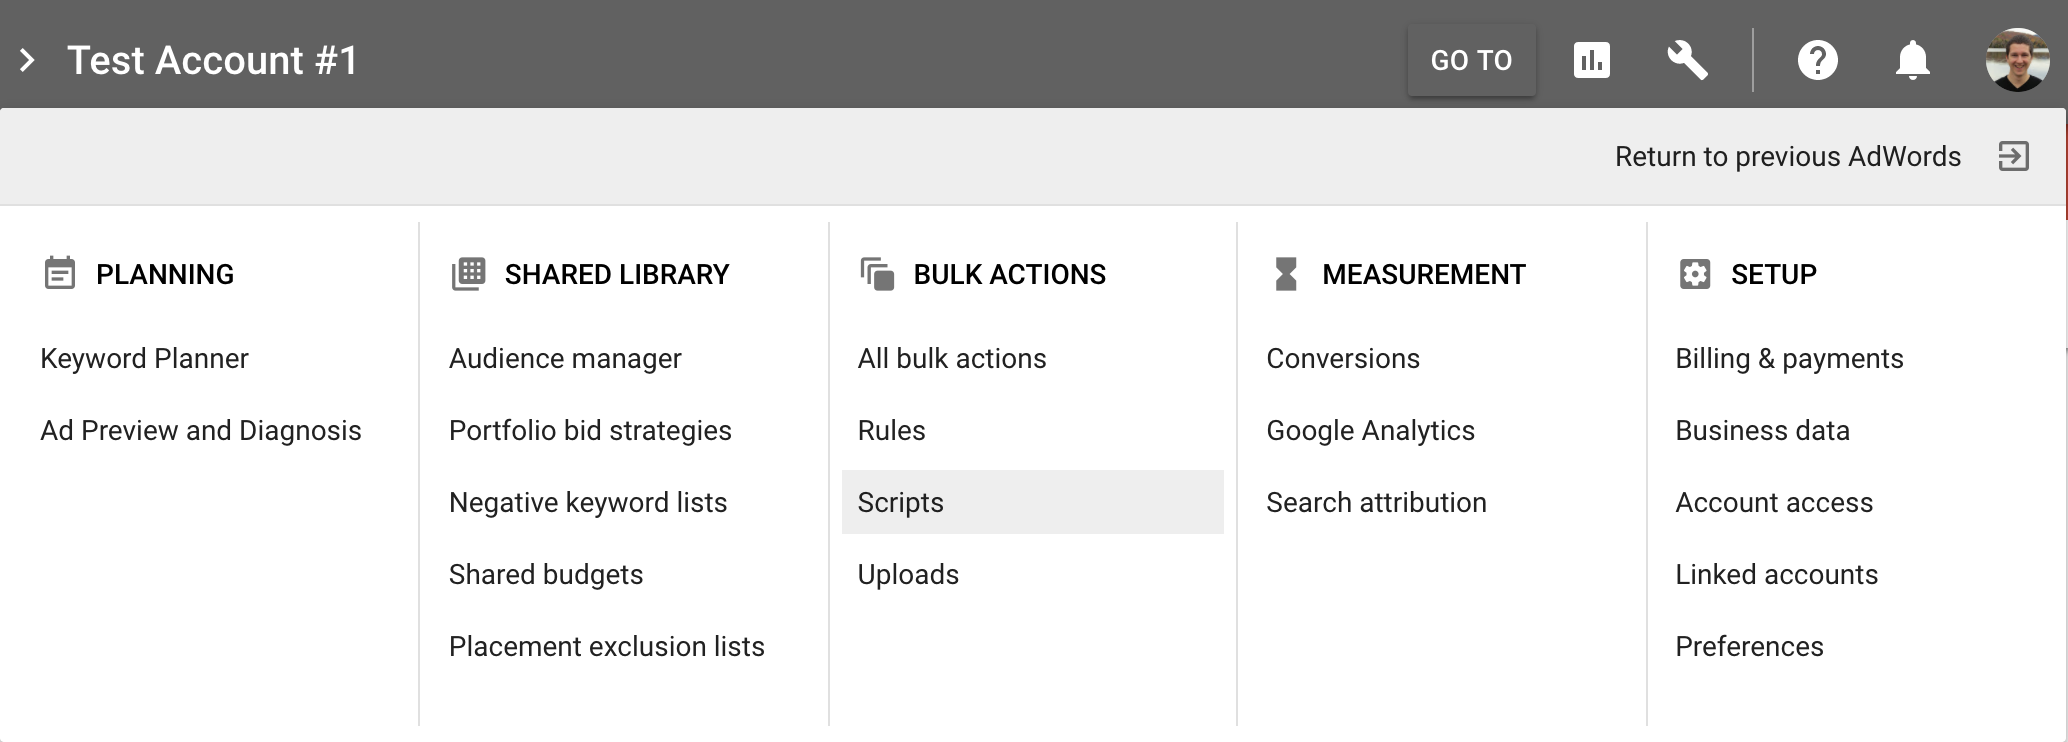Click the Setup gear icon

point(1695,274)
